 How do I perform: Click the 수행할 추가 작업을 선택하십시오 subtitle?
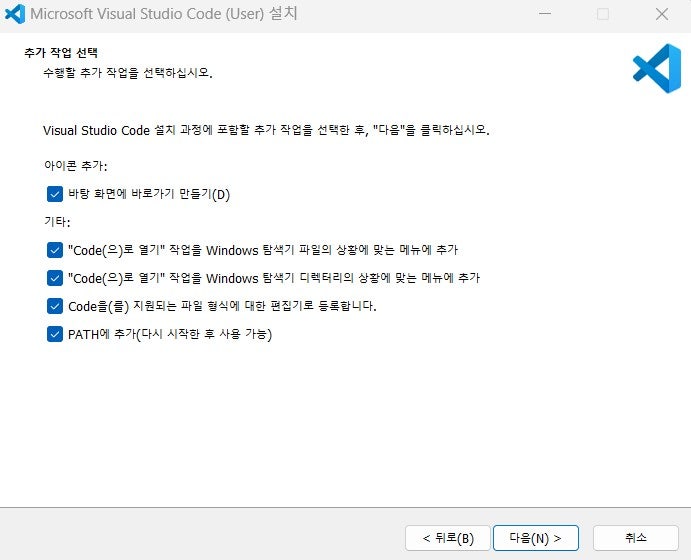click(x=128, y=73)
